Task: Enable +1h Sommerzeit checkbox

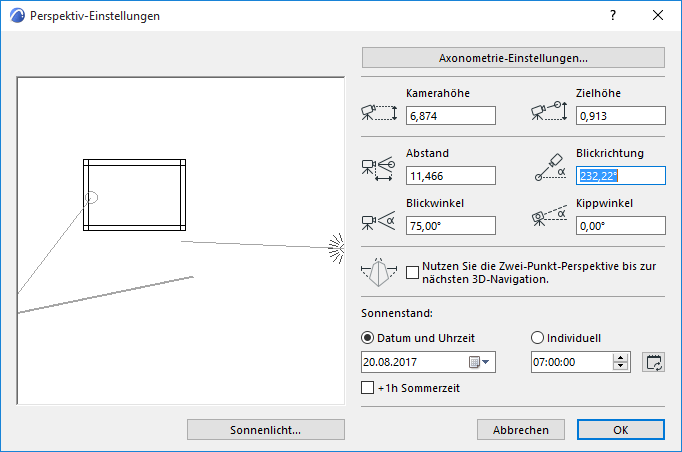Action: coord(366,387)
